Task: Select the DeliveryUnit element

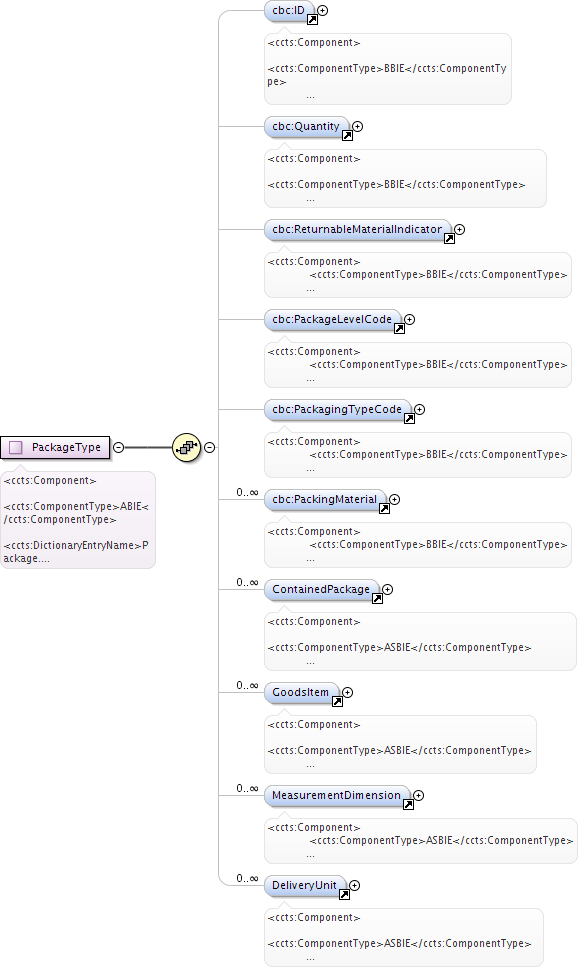Action: [304, 886]
